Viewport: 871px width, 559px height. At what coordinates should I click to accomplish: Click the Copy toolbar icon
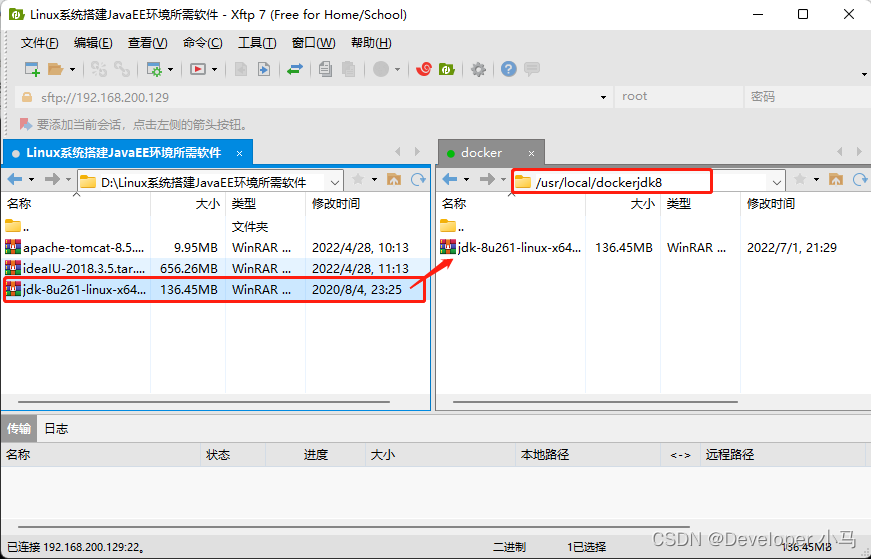[x=326, y=69]
